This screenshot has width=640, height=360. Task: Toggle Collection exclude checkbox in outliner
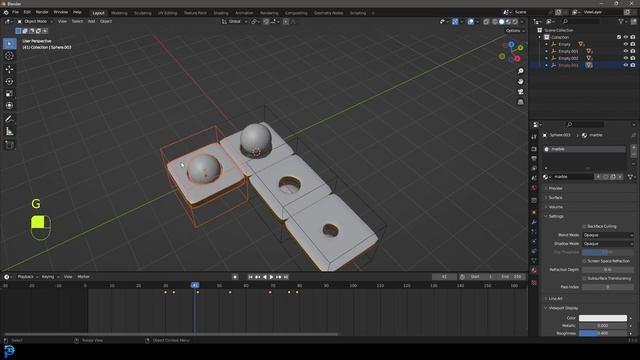click(x=619, y=37)
